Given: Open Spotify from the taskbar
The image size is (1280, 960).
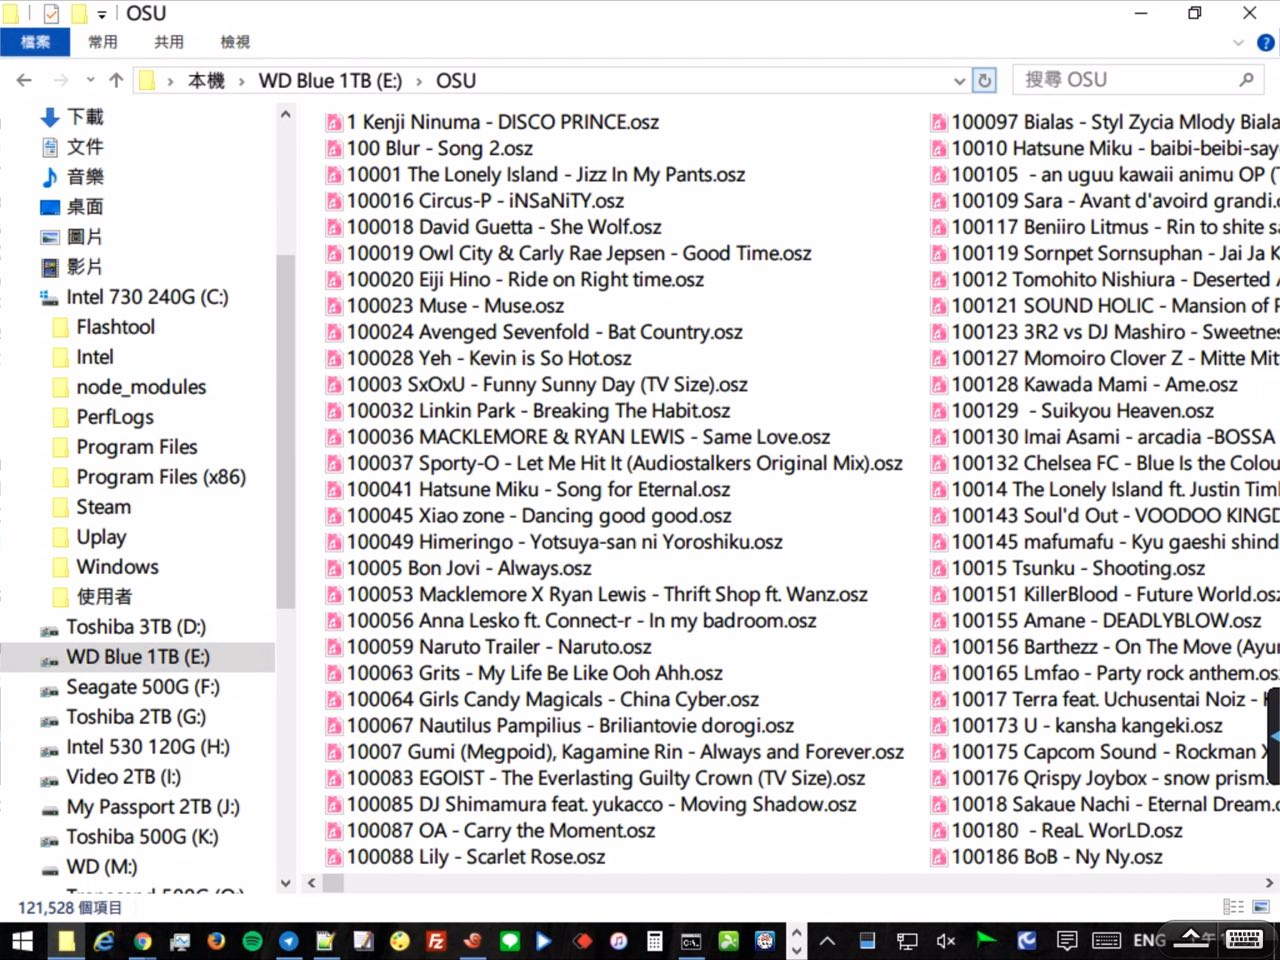Looking at the screenshot, I should (252, 941).
